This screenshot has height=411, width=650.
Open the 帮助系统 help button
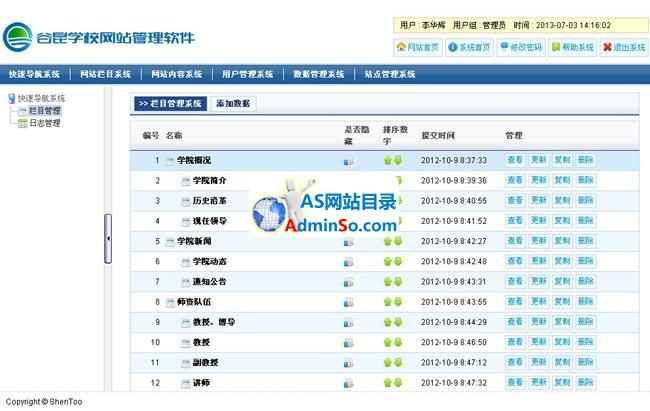[572, 47]
